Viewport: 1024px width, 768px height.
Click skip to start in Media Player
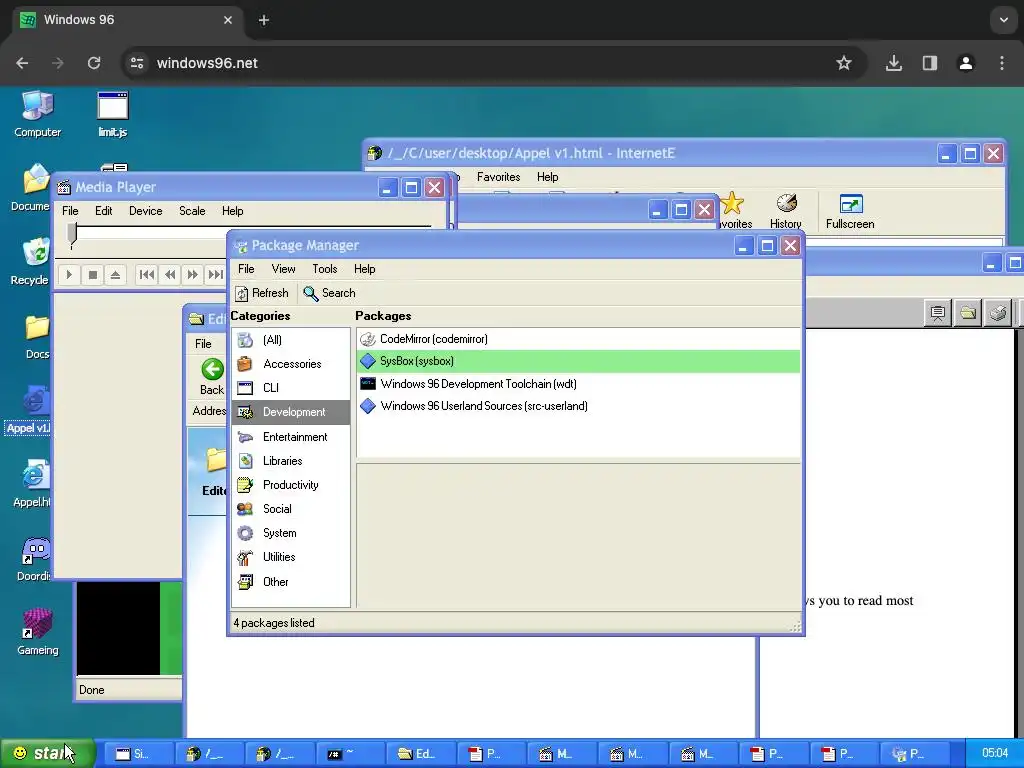click(147, 275)
